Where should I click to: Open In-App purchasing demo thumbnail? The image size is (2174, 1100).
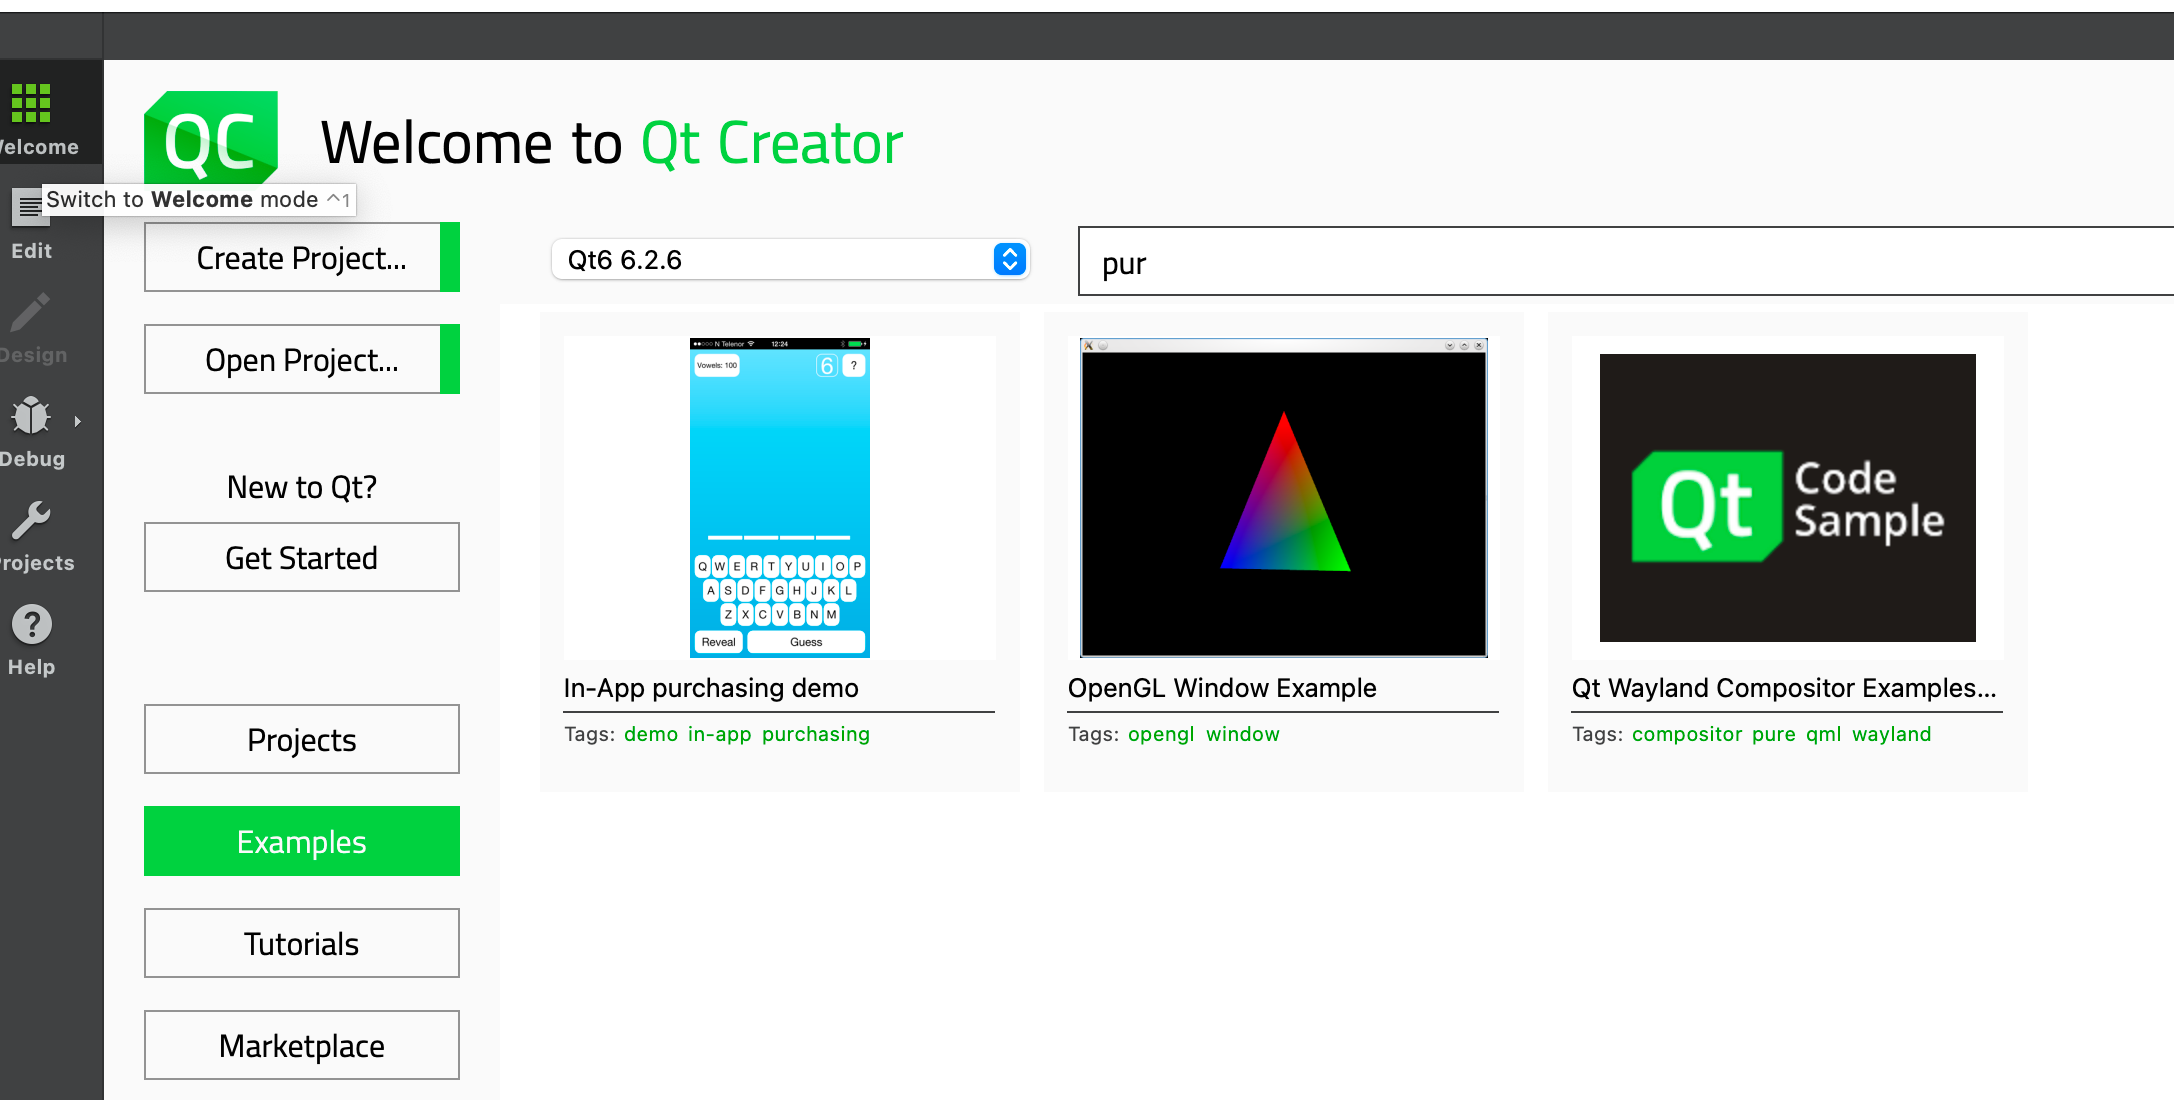point(780,498)
